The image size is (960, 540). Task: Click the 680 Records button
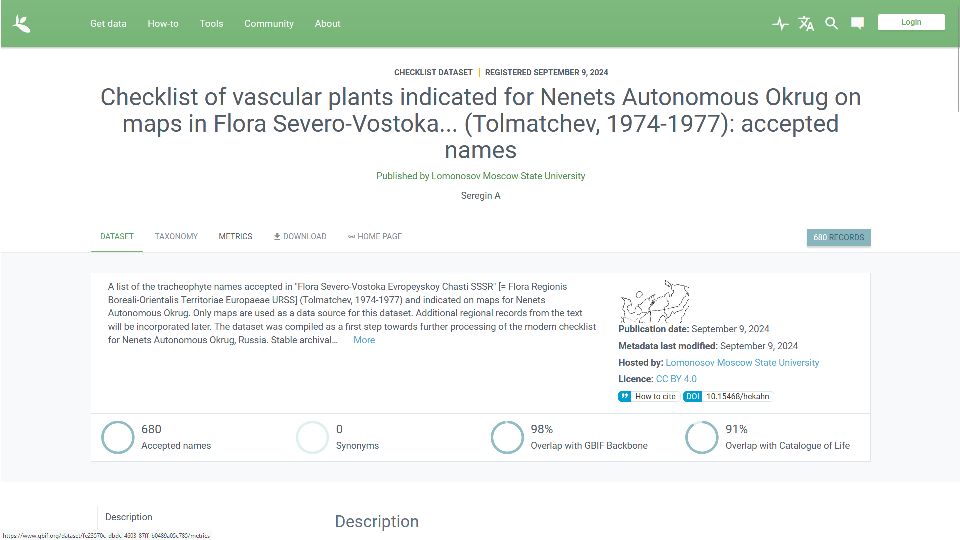pos(839,237)
